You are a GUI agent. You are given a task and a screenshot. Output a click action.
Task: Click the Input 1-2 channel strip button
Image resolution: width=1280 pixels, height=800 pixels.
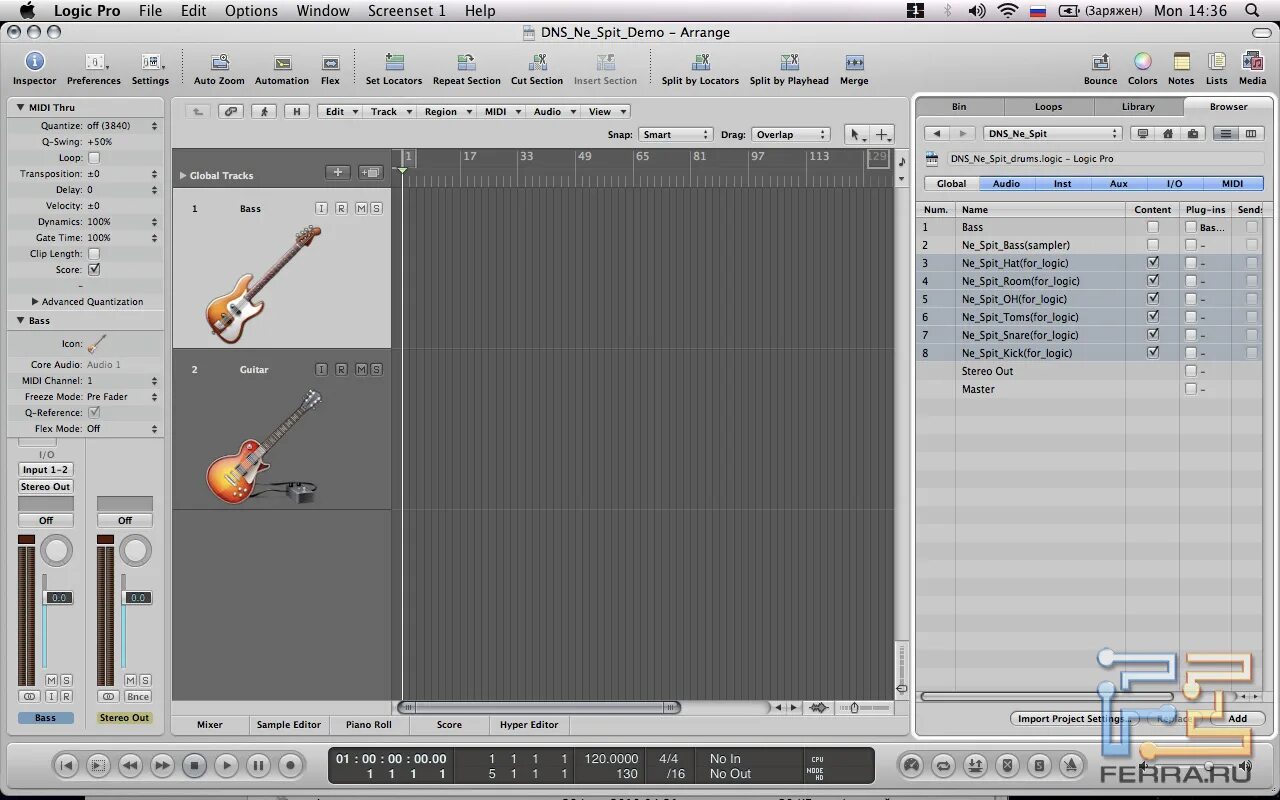46,469
